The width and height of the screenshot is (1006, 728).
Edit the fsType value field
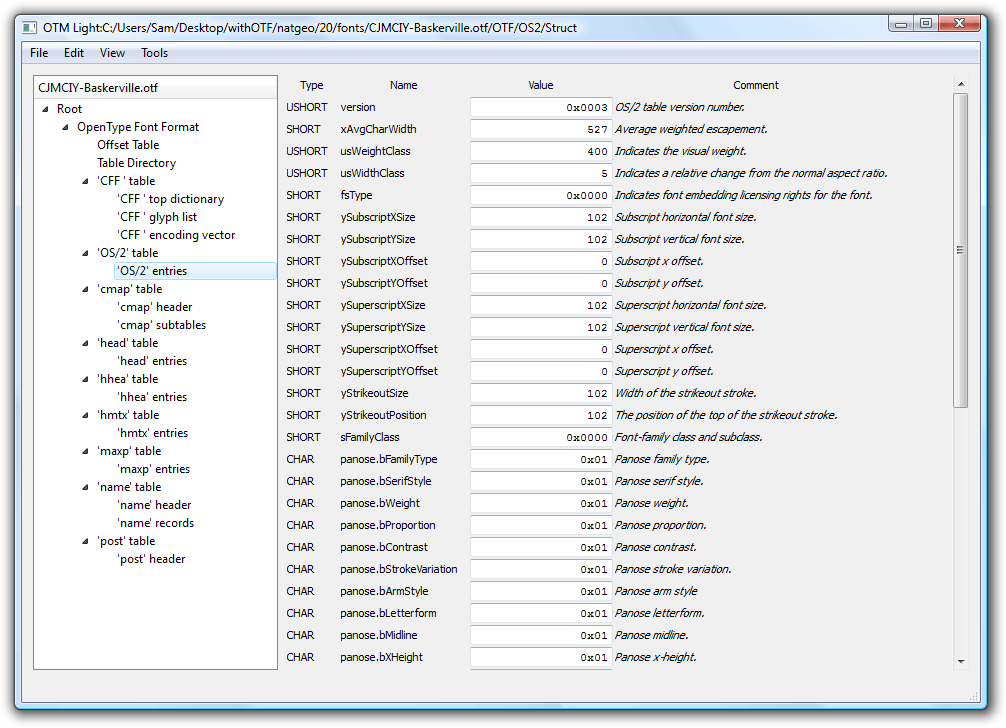coord(540,195)
